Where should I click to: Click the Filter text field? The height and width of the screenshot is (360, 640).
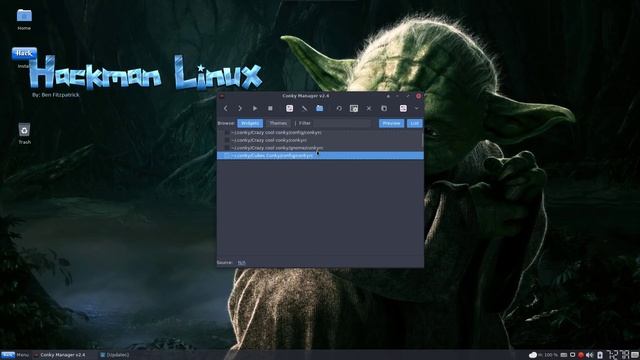tap(342, 123)
